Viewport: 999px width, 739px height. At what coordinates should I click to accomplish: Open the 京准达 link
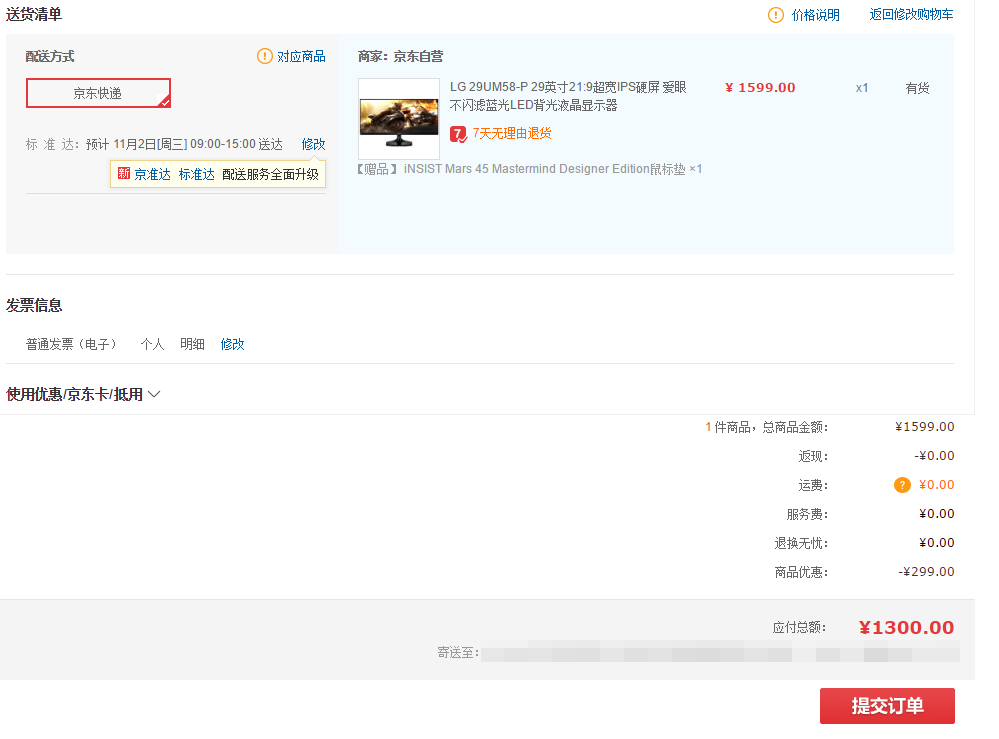click(152, 174)
